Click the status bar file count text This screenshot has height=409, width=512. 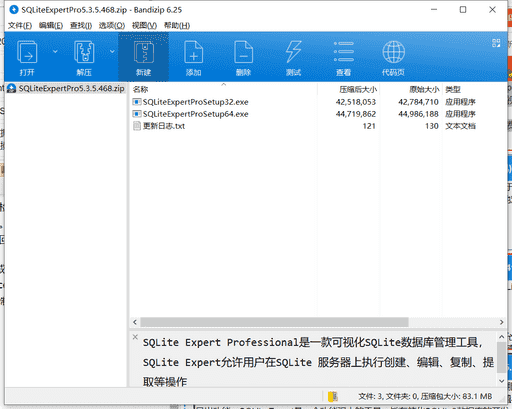(x=425, y=396)
